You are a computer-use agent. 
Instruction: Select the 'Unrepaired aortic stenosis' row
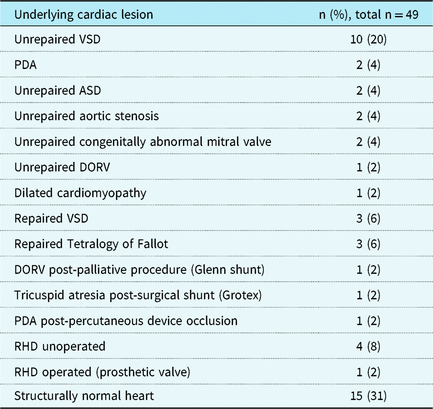(x=216, y=116)
